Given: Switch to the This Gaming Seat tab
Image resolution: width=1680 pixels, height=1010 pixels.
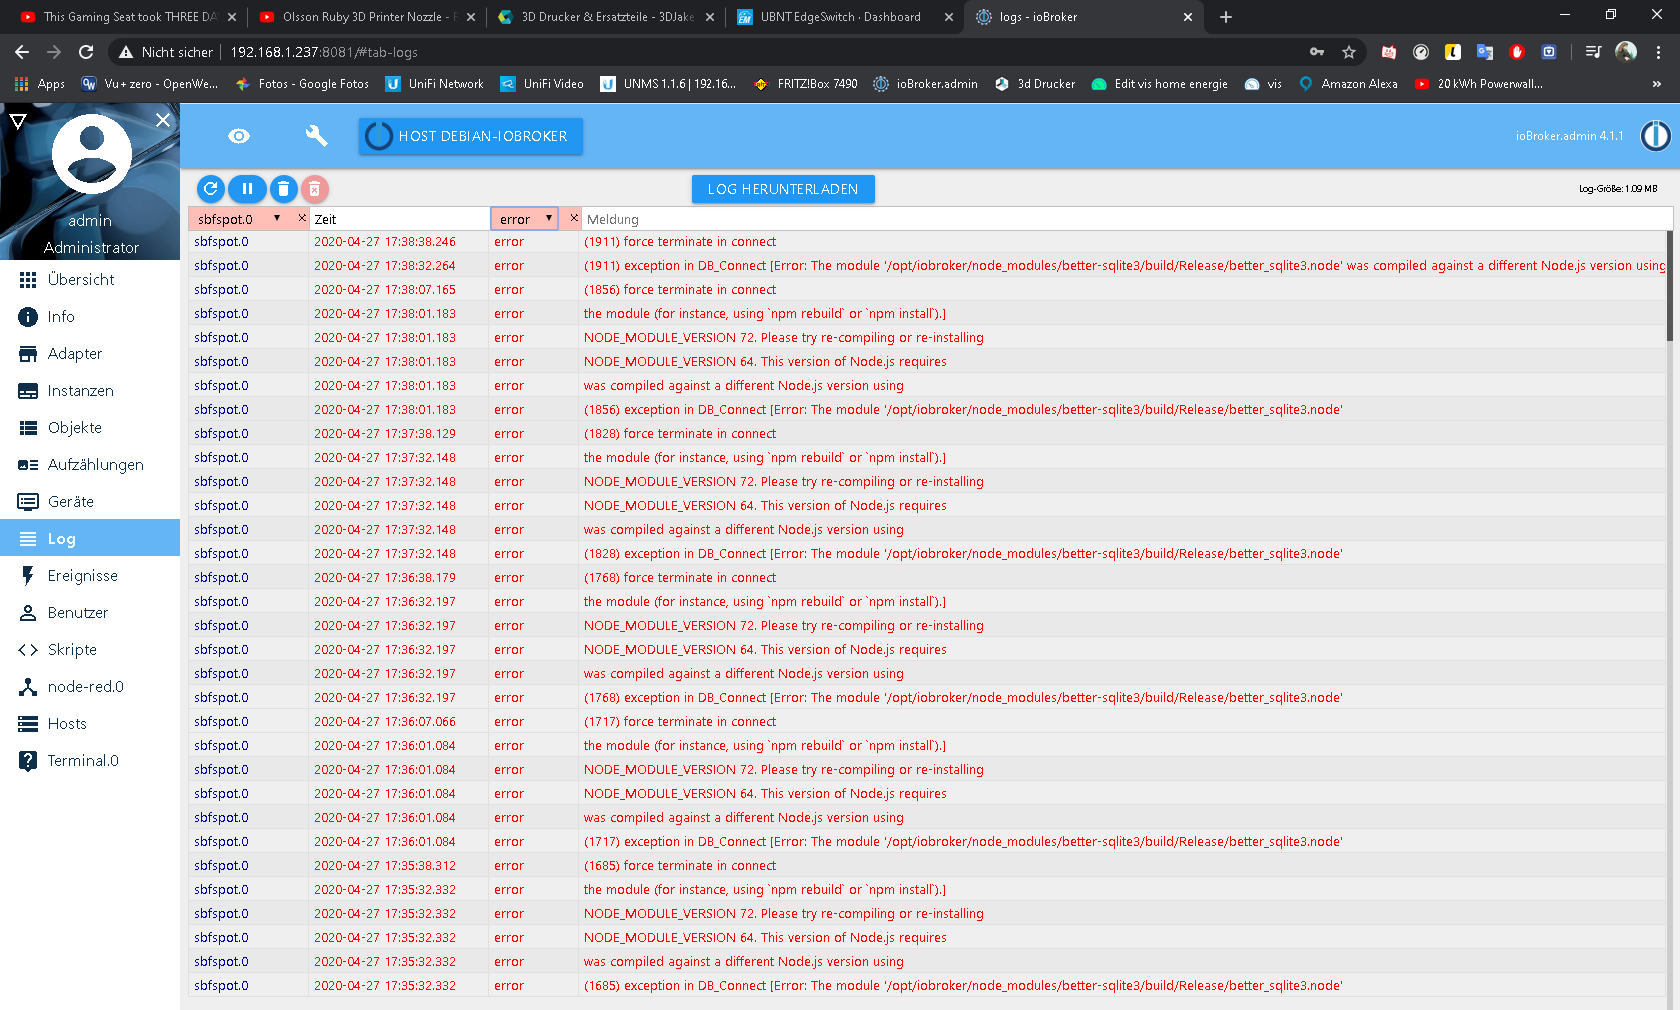Looking at the screenshot, I should click(128, 17).
